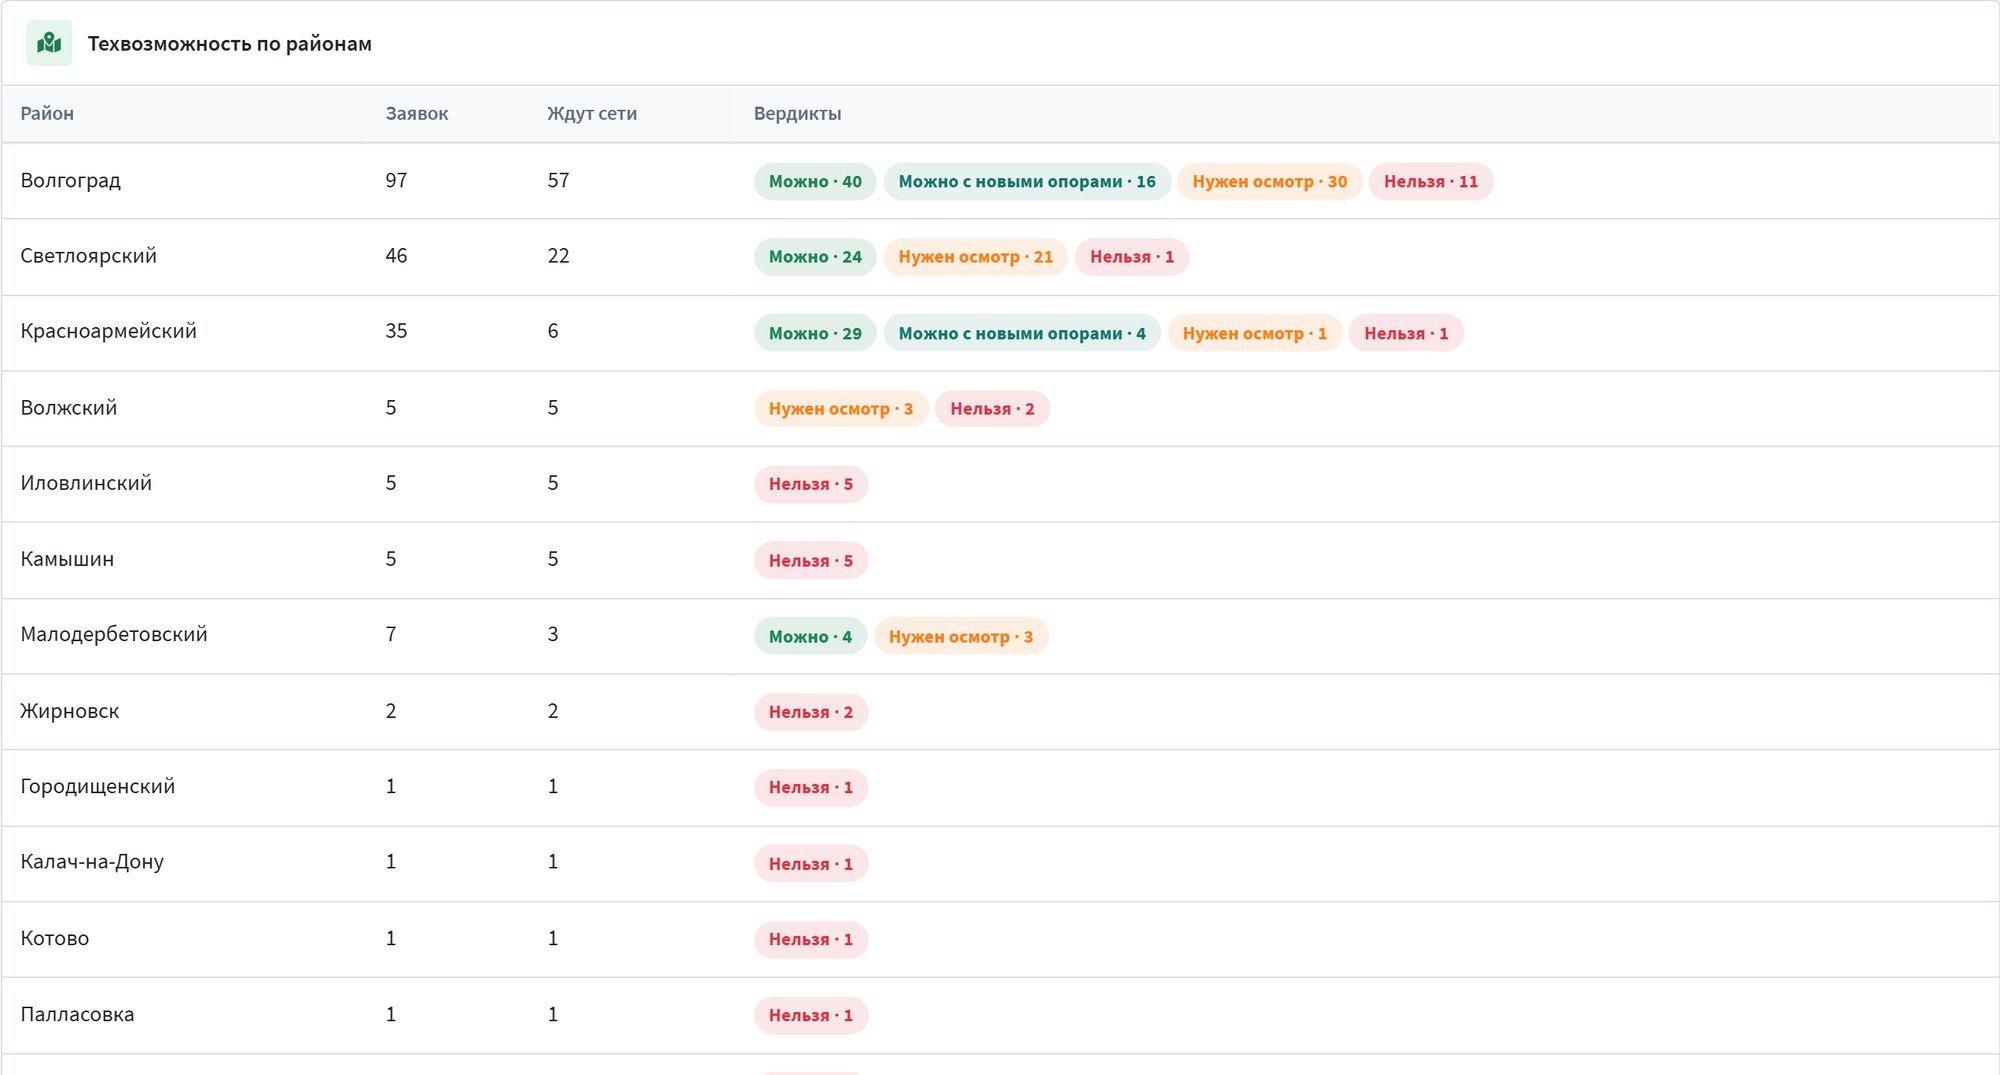The width and height of the screenshot is (2000, 1075).
Task: Select the Городищенский district name
Action: point(97,787)
